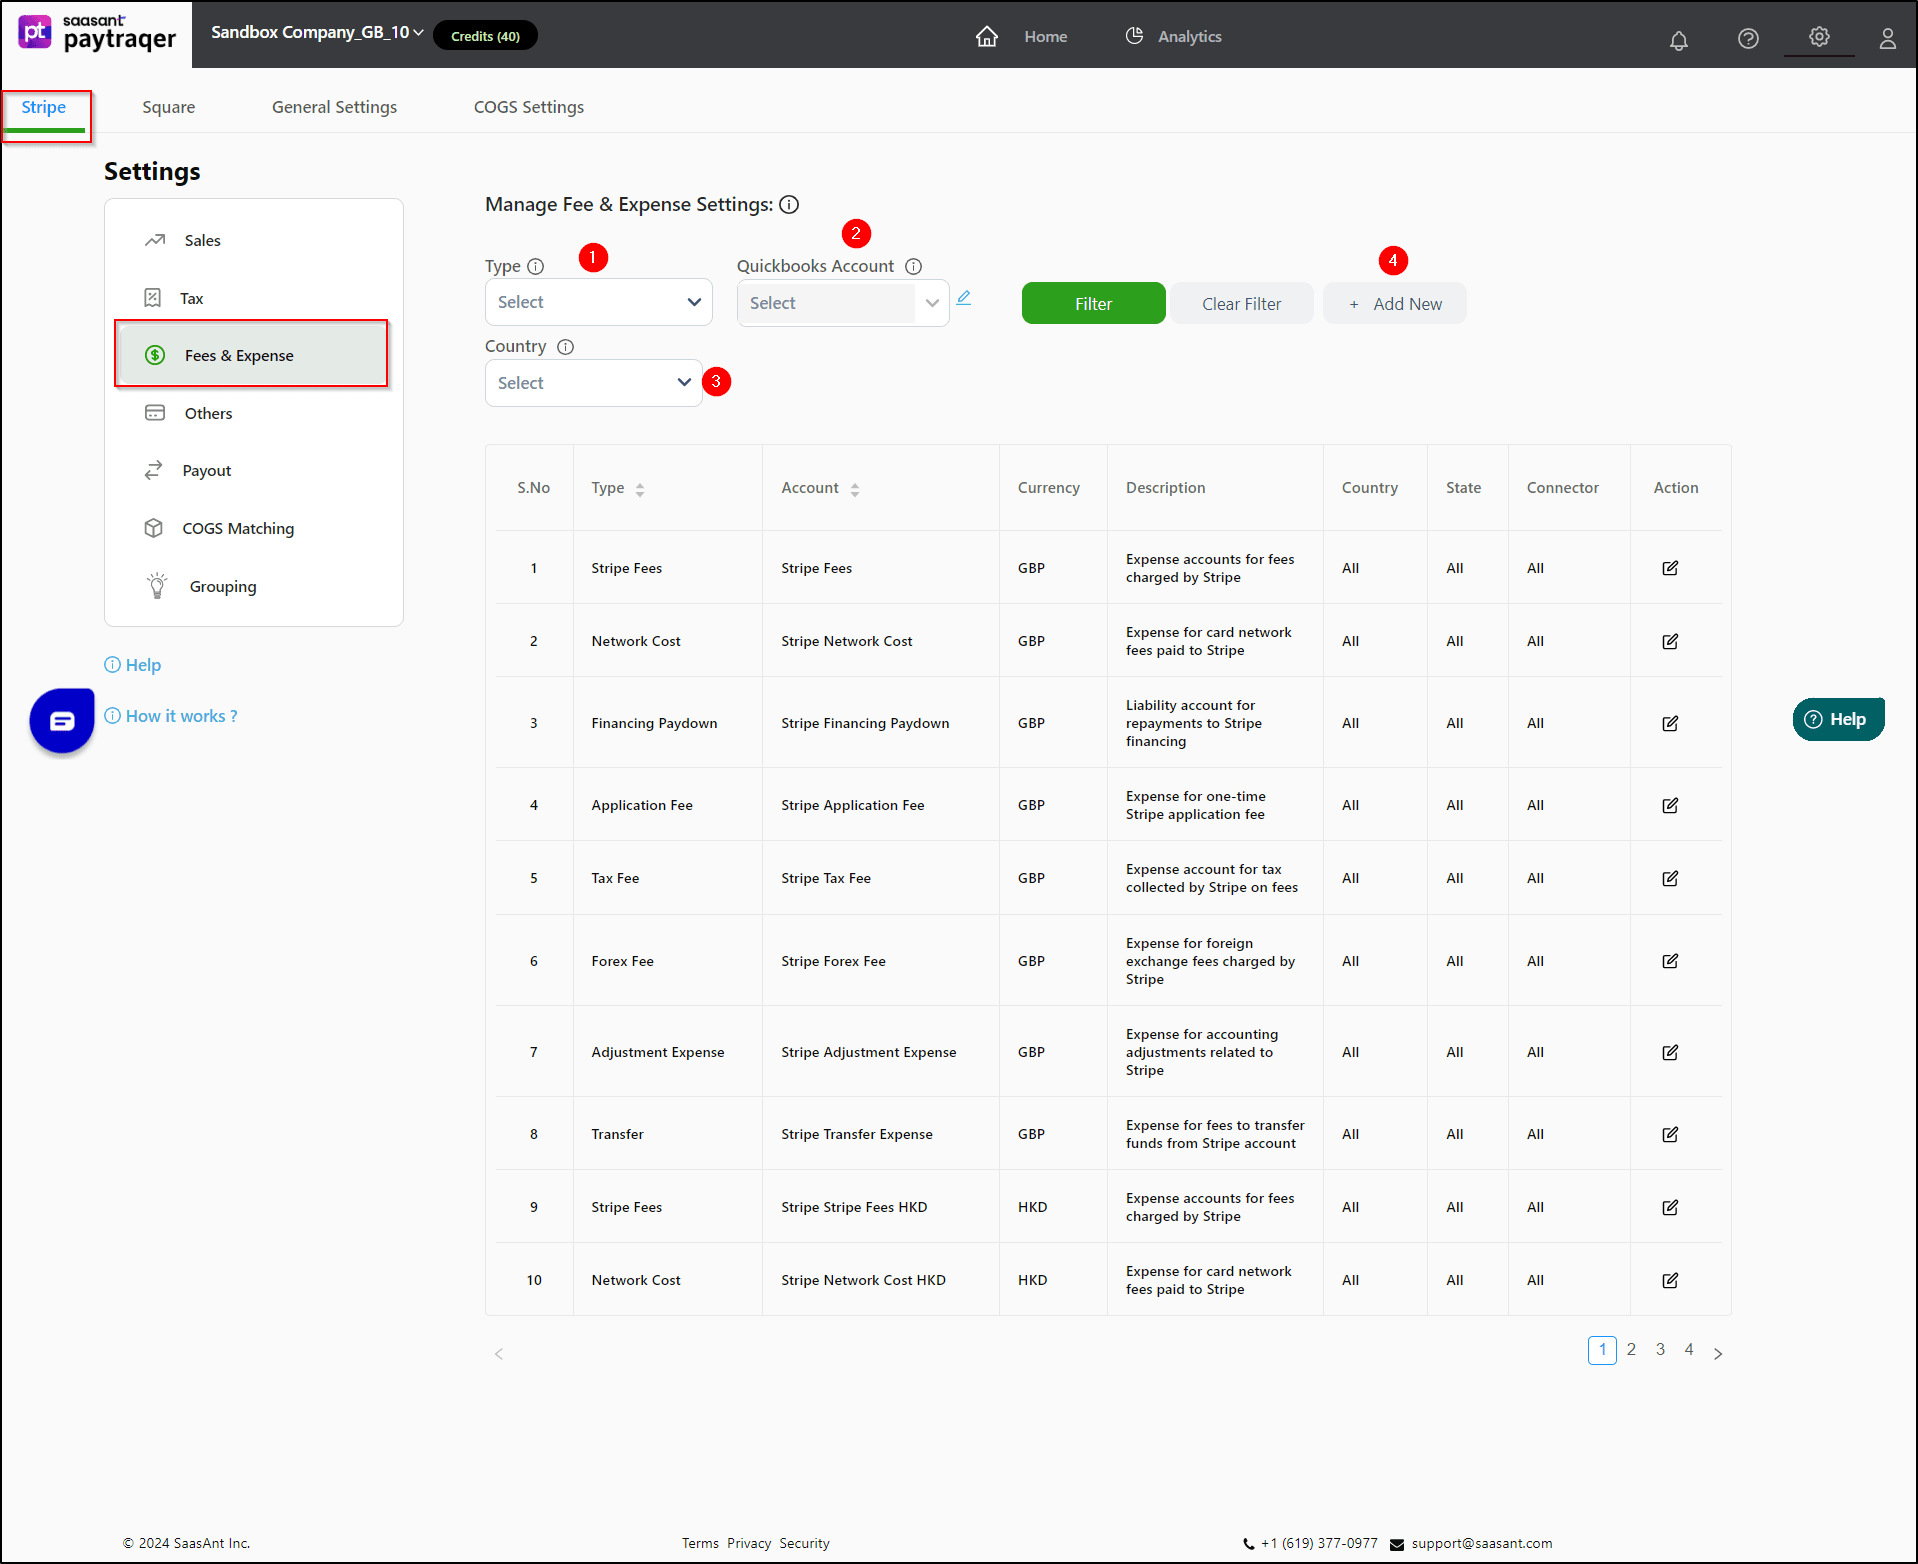Open the Terms footer link
Screen dimensions: 1918x1564
pos(700,1543)
